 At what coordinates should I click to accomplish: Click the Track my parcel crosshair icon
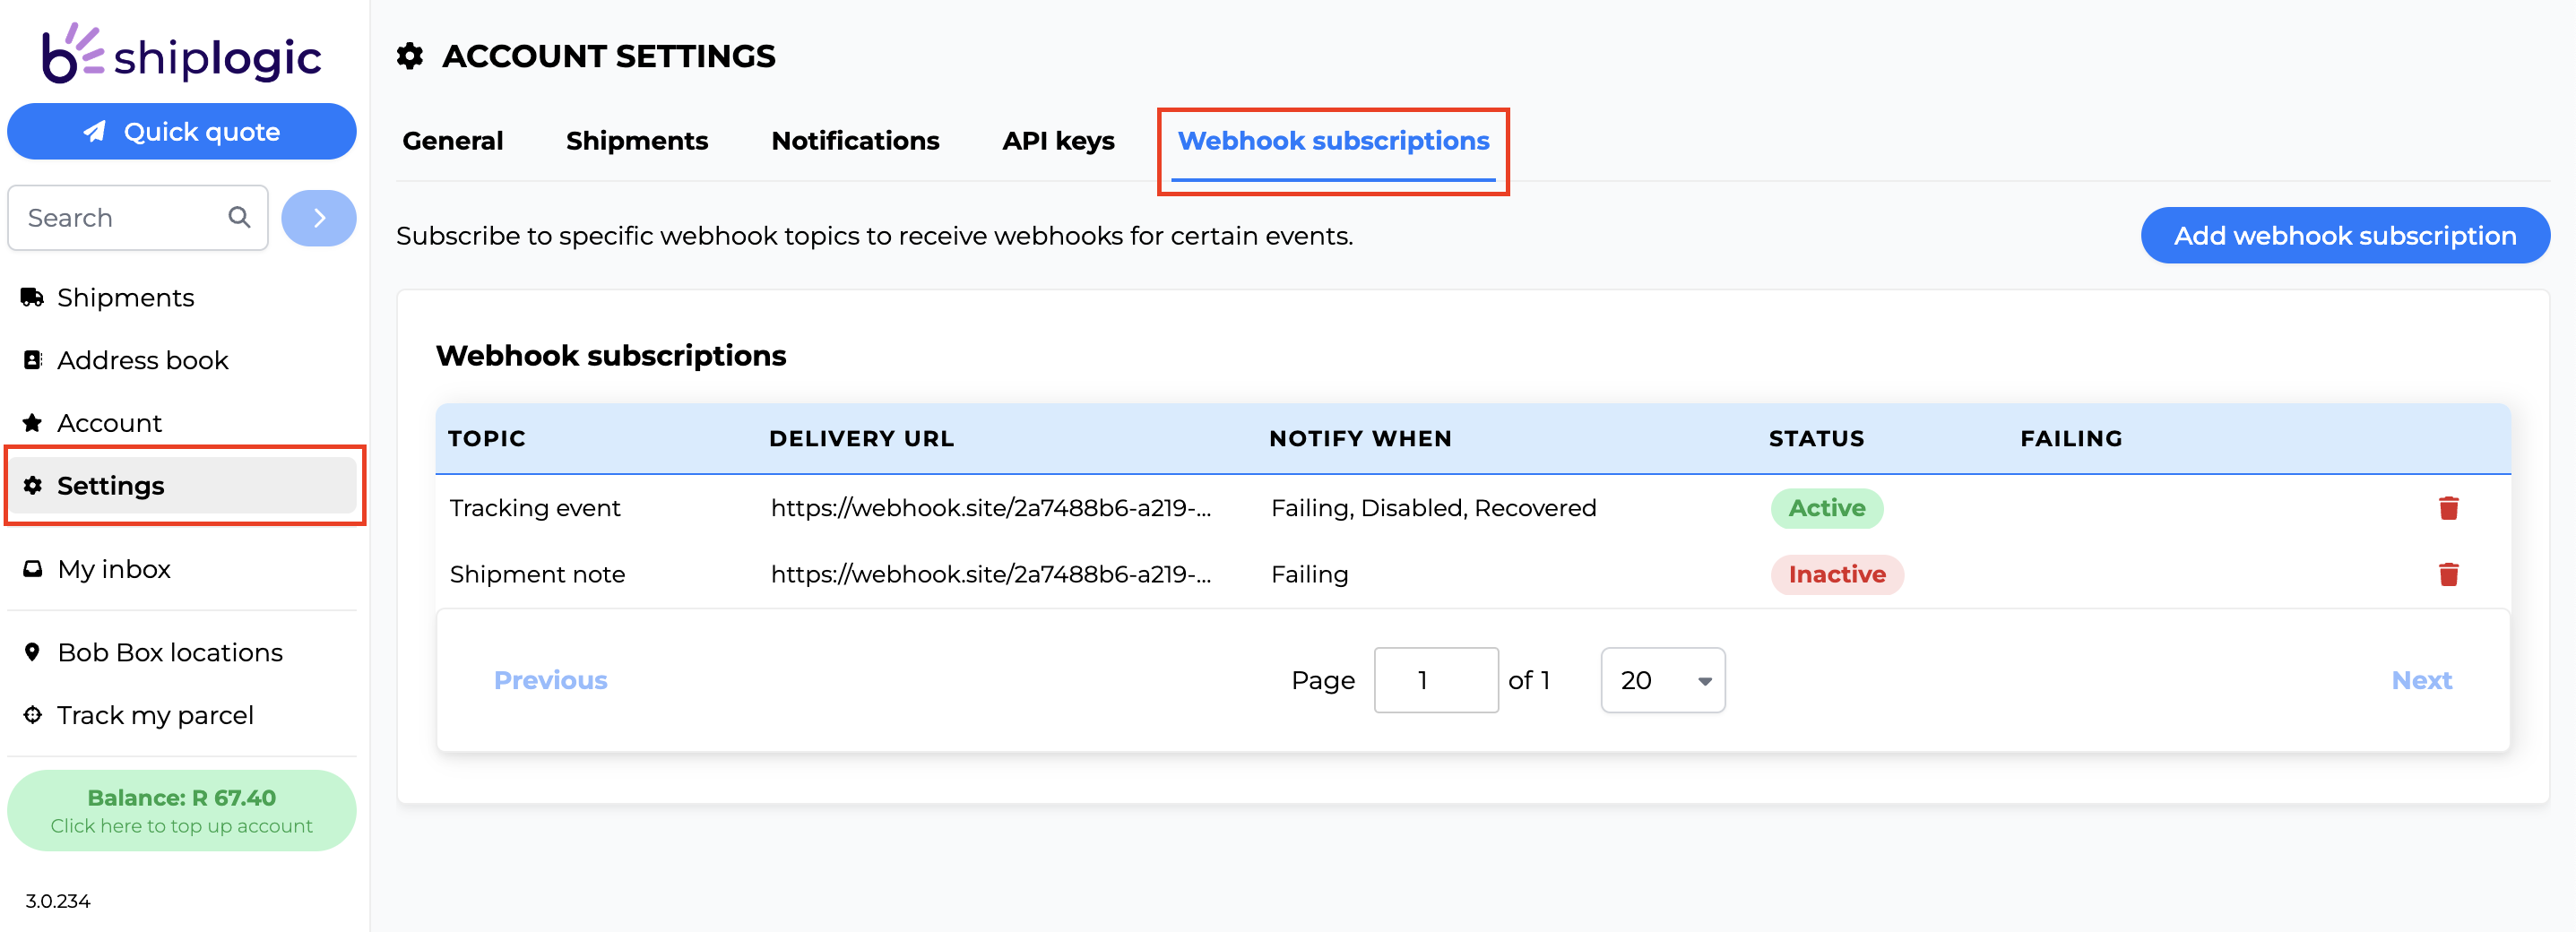[x=32, y=715]
